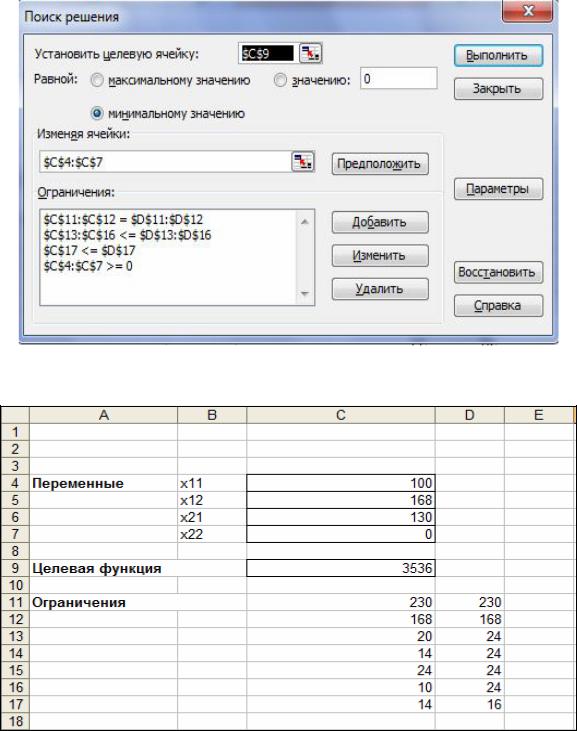Click constraints list scroll up arrow

click(305, 221)
